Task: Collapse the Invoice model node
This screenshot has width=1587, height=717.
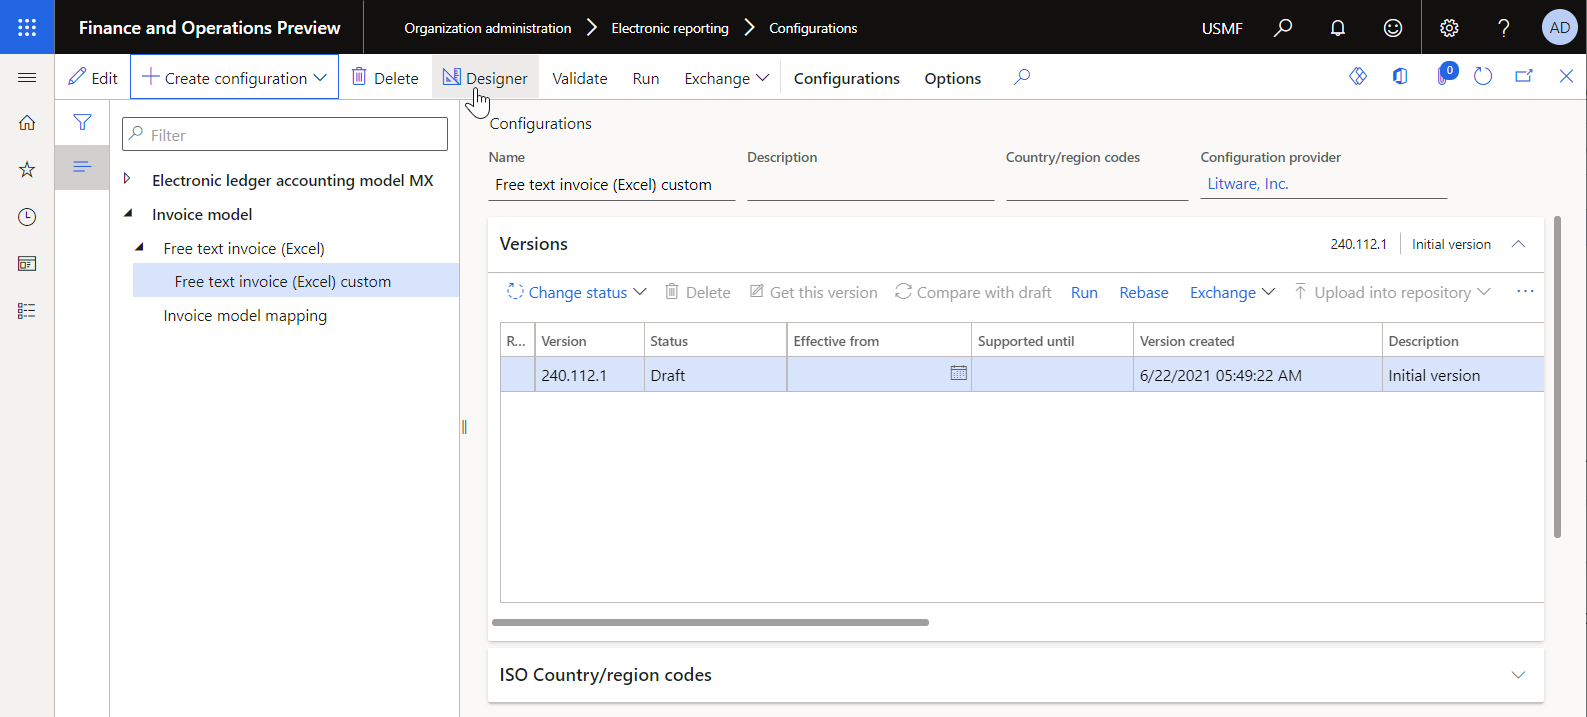Action: [x=128, y=213]
